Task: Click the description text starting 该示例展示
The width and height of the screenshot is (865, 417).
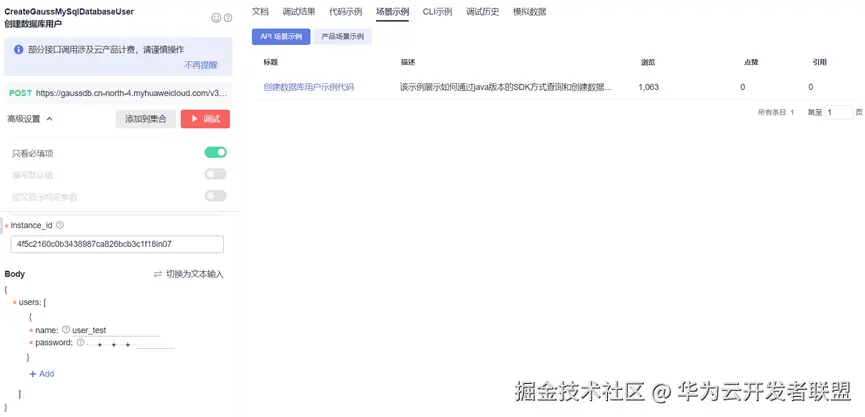Action: pos(506,87)
